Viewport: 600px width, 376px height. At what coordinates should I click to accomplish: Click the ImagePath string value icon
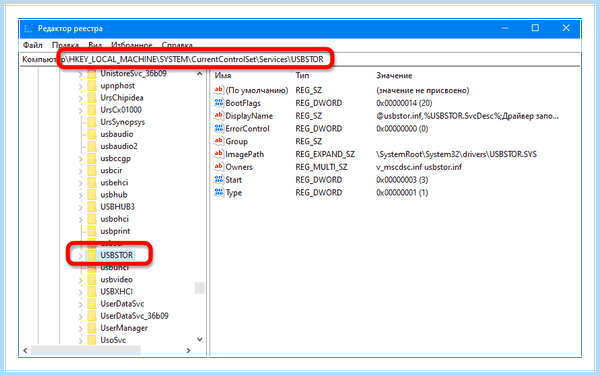pyautogui.click(x=218, y=154)
